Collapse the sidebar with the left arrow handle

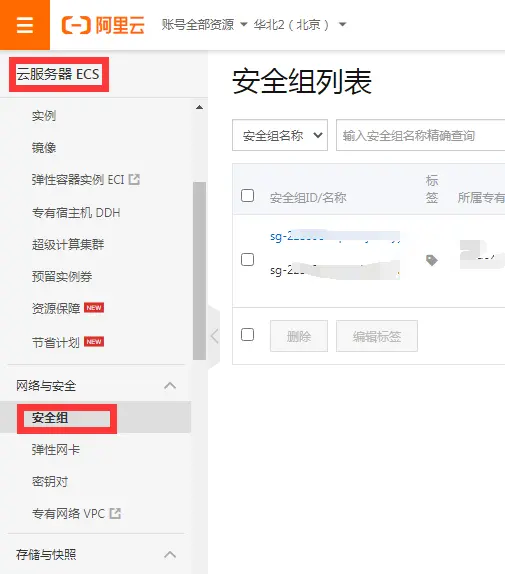(x=214, y=336)
